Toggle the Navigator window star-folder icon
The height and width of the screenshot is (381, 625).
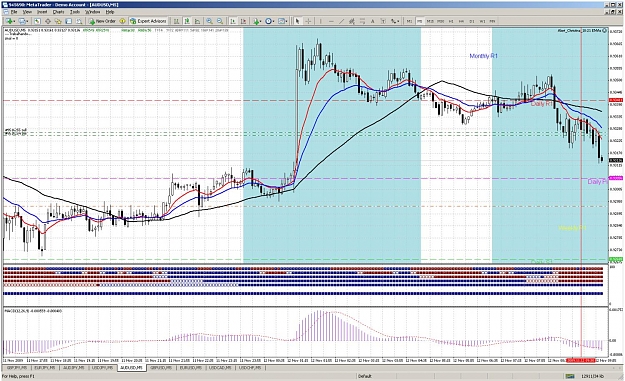[x=58, y=21]
